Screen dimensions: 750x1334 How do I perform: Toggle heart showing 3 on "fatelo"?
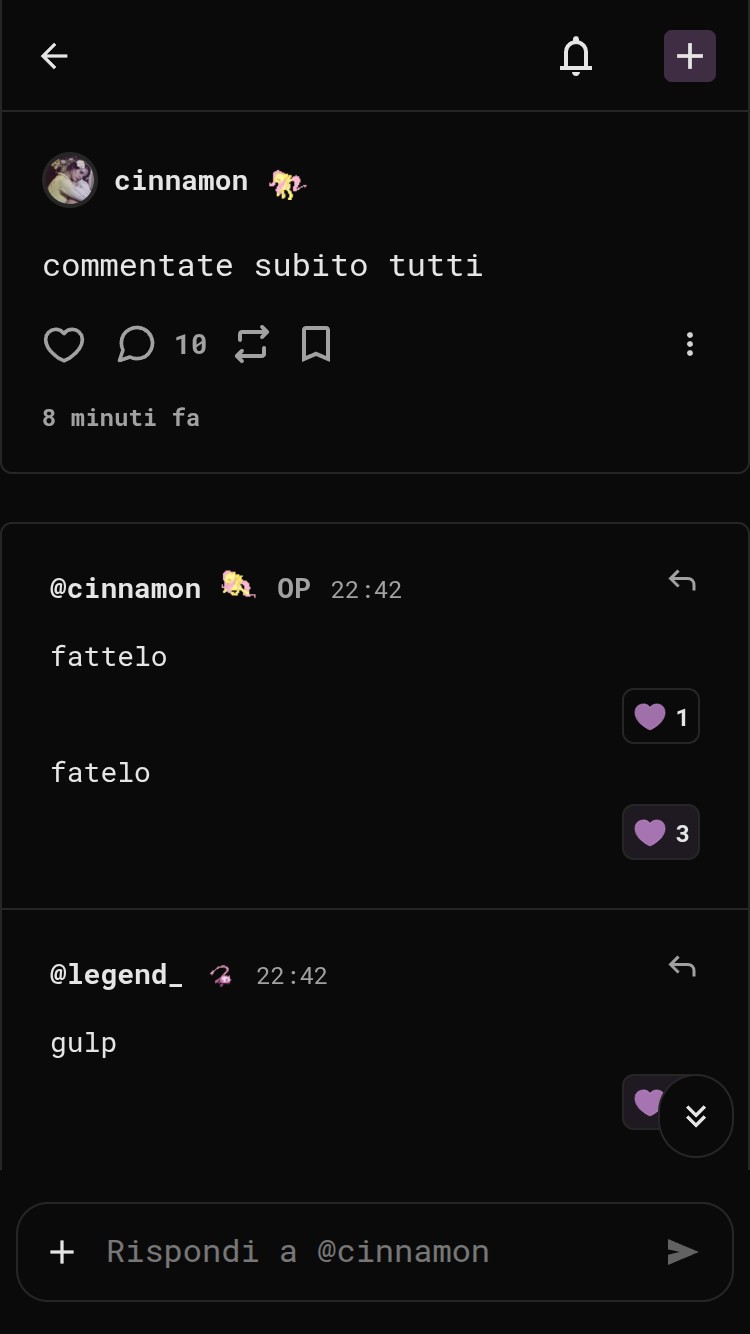click(x=661, y=833)
